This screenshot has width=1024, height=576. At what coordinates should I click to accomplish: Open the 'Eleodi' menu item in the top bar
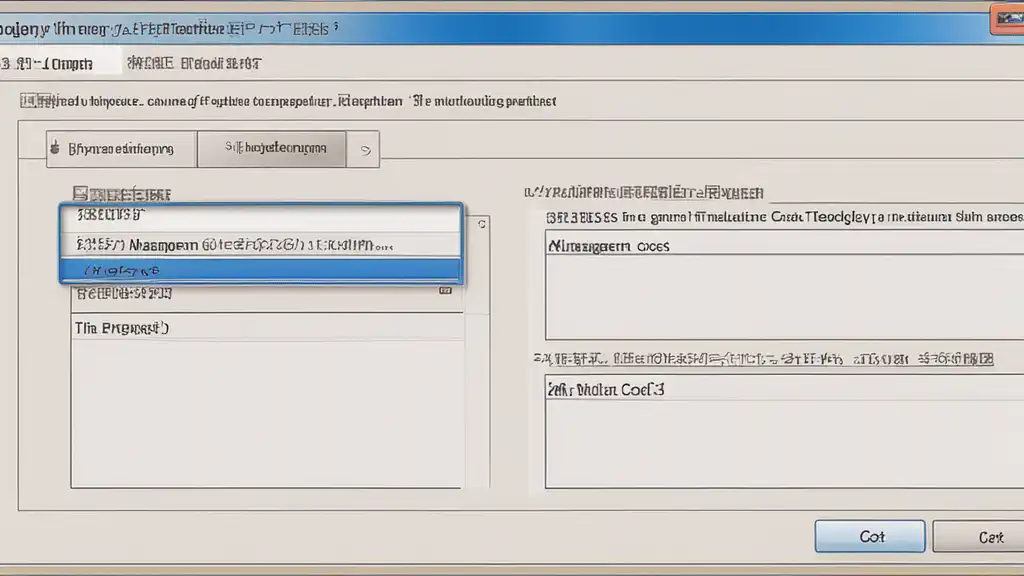click(221, 63)
